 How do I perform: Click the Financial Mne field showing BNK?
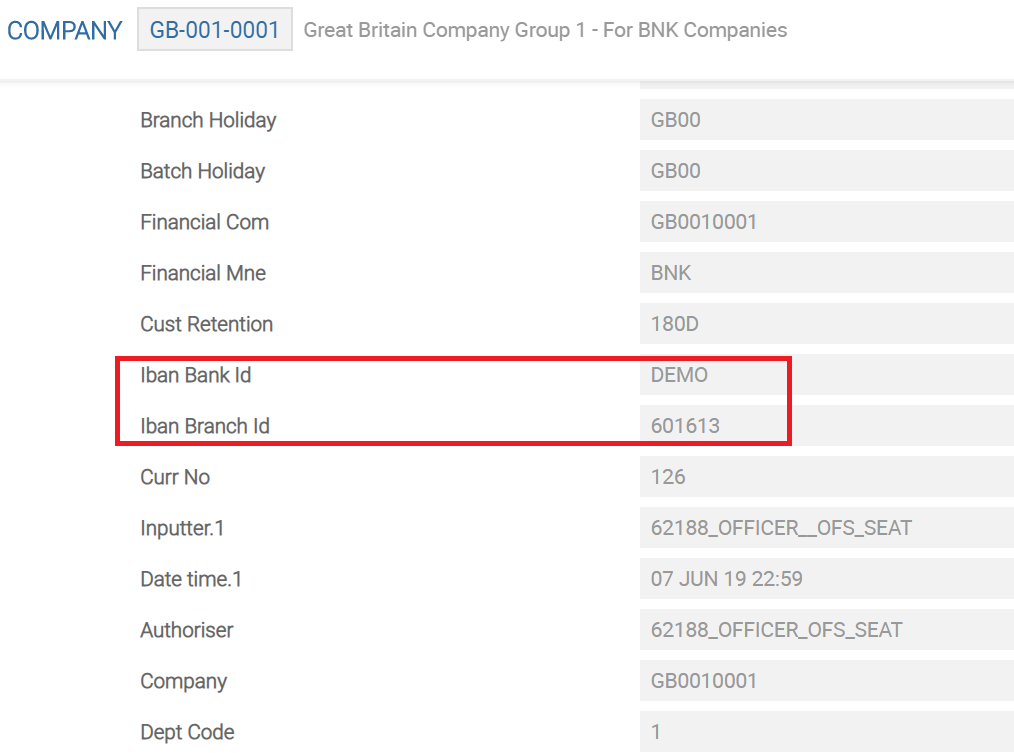point(826,273)
